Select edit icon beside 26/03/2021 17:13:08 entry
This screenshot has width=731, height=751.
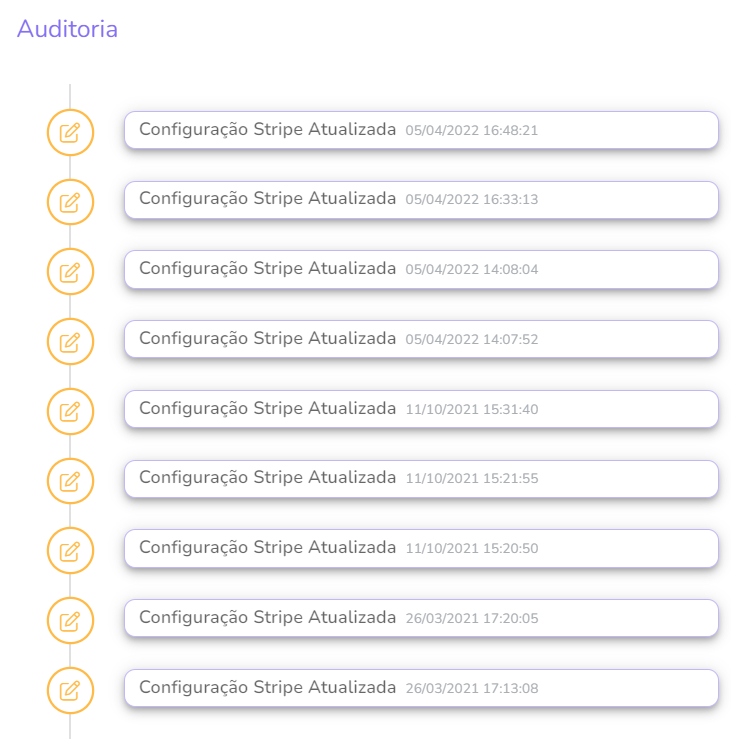(x=70, y=690)
